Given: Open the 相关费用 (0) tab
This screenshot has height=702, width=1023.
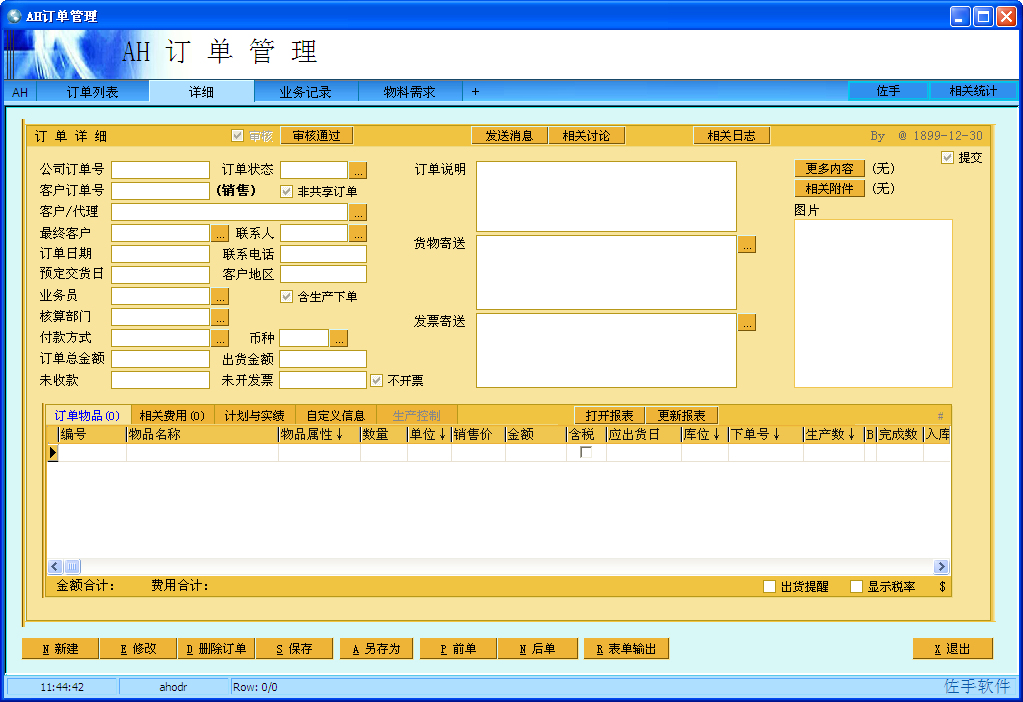Looking at the screenshot, I should [x=172, y=416].
